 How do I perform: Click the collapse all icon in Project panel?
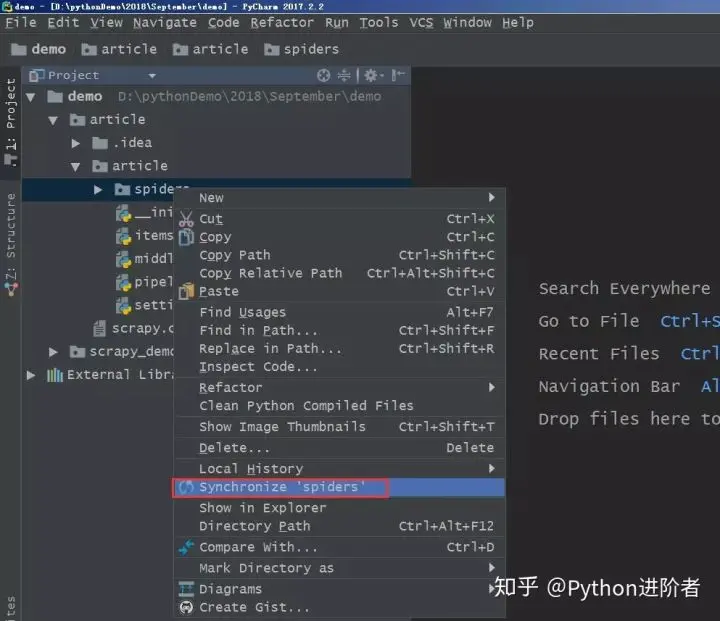pyautogui.click(x=344, y=75)
